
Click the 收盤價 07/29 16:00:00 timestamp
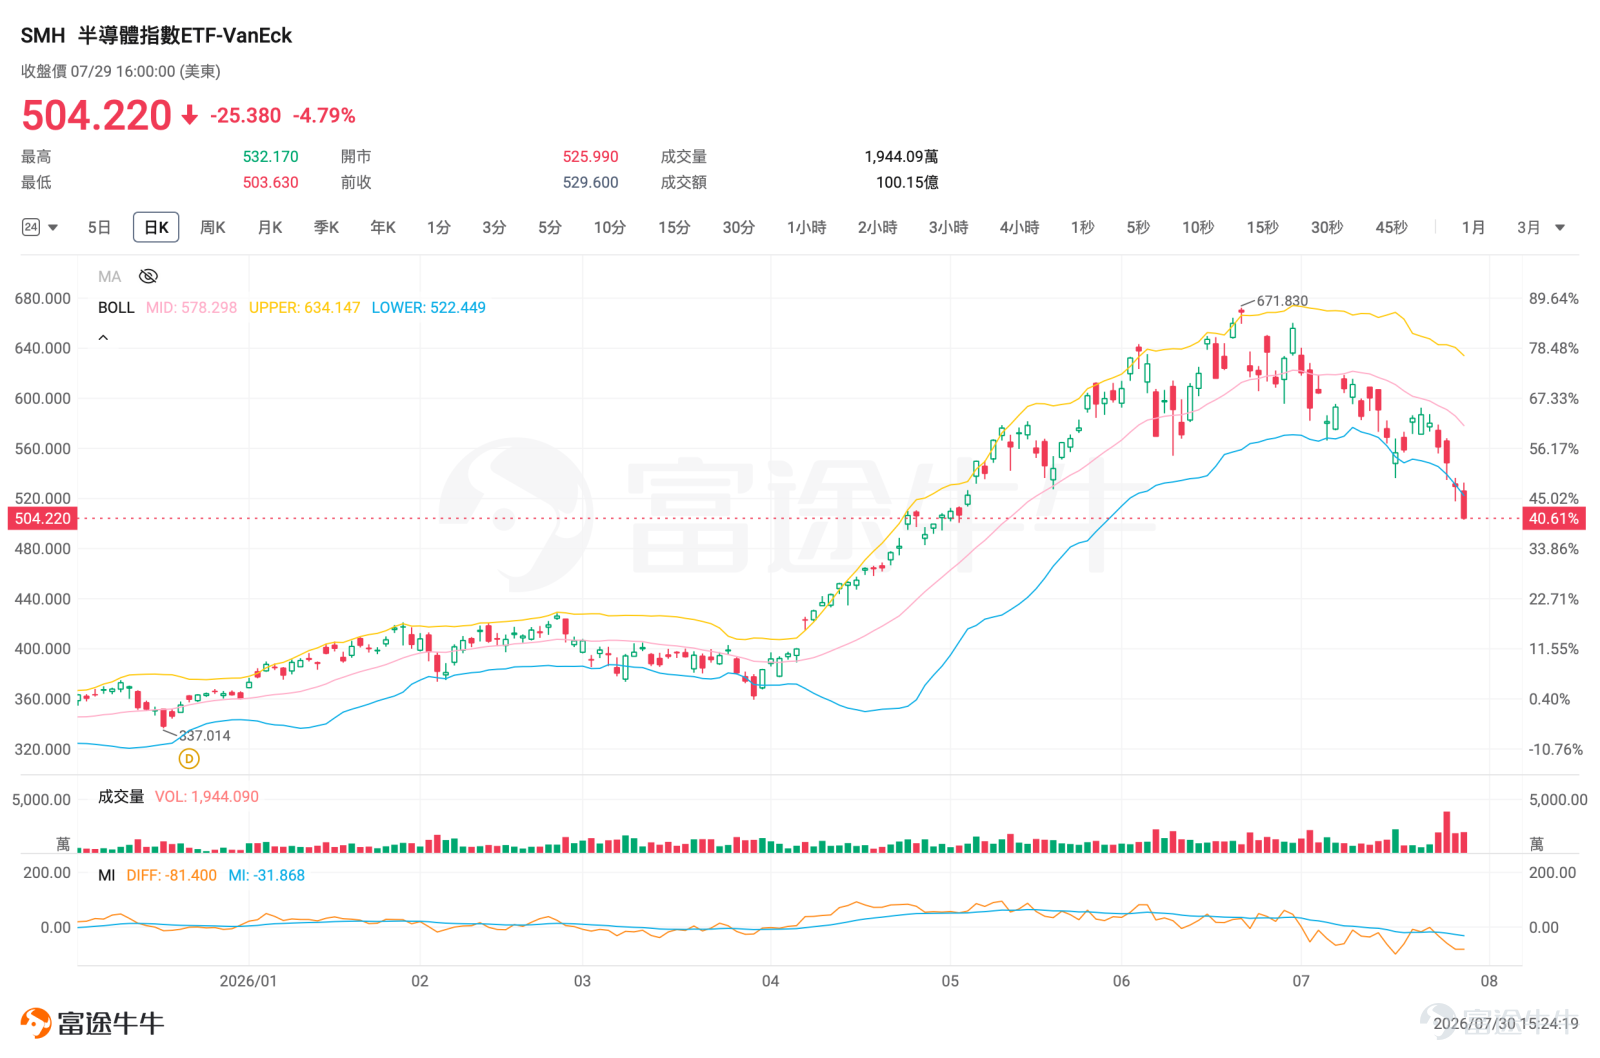121,71
